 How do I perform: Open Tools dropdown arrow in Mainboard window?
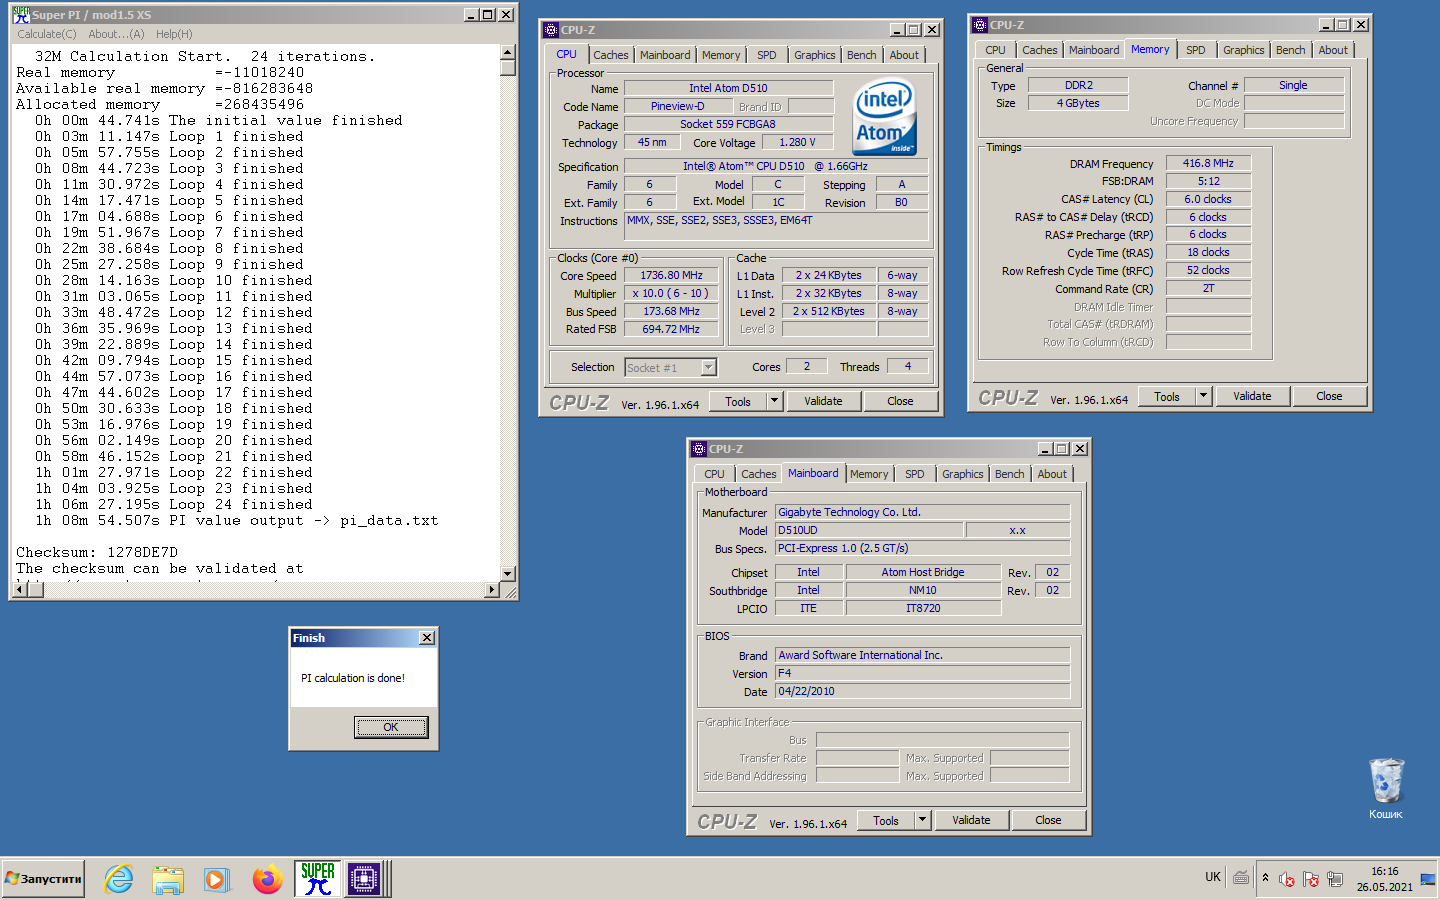(922, 820)
